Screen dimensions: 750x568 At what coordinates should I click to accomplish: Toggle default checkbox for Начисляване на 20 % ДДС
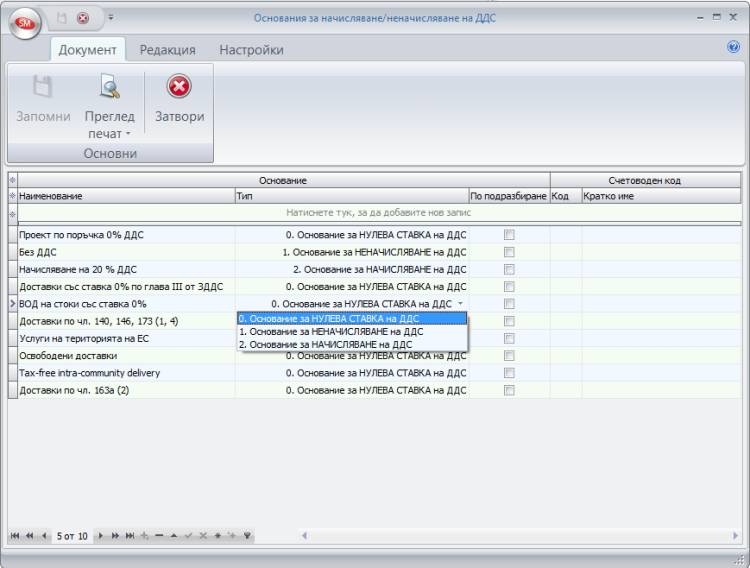tap(509, 269)
